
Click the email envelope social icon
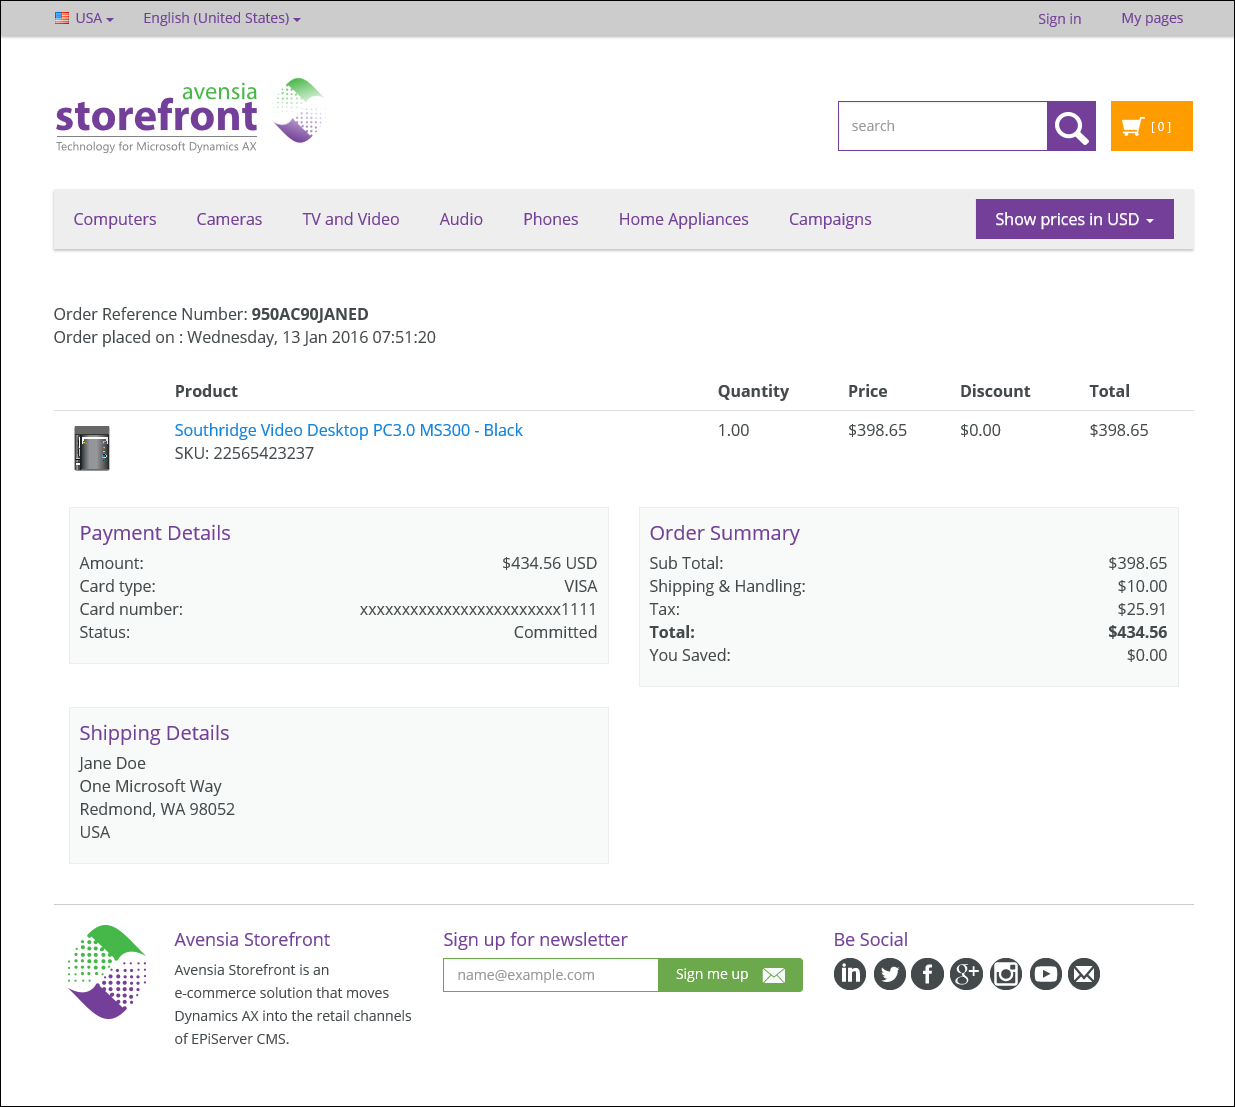pos(1084,974)
